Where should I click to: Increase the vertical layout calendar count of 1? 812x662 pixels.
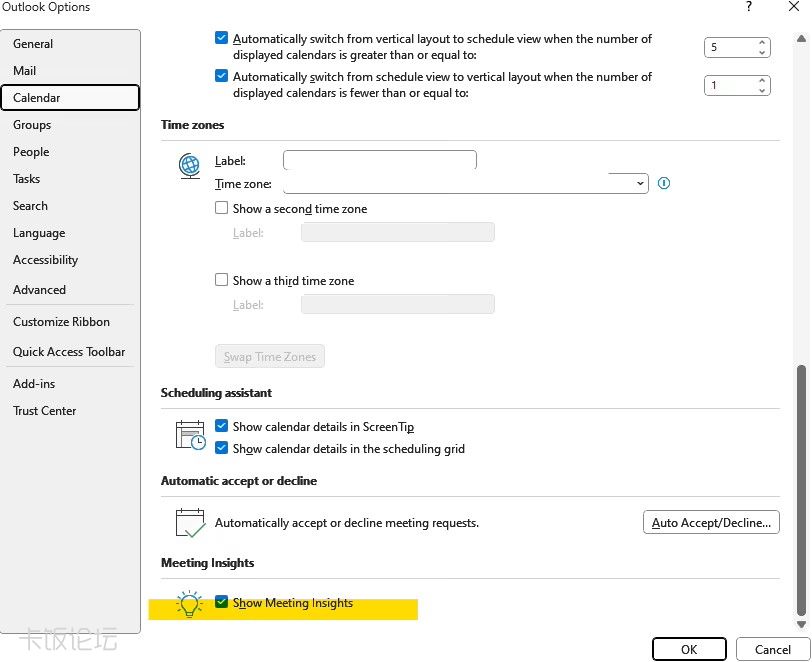click(x=762, y=80)
